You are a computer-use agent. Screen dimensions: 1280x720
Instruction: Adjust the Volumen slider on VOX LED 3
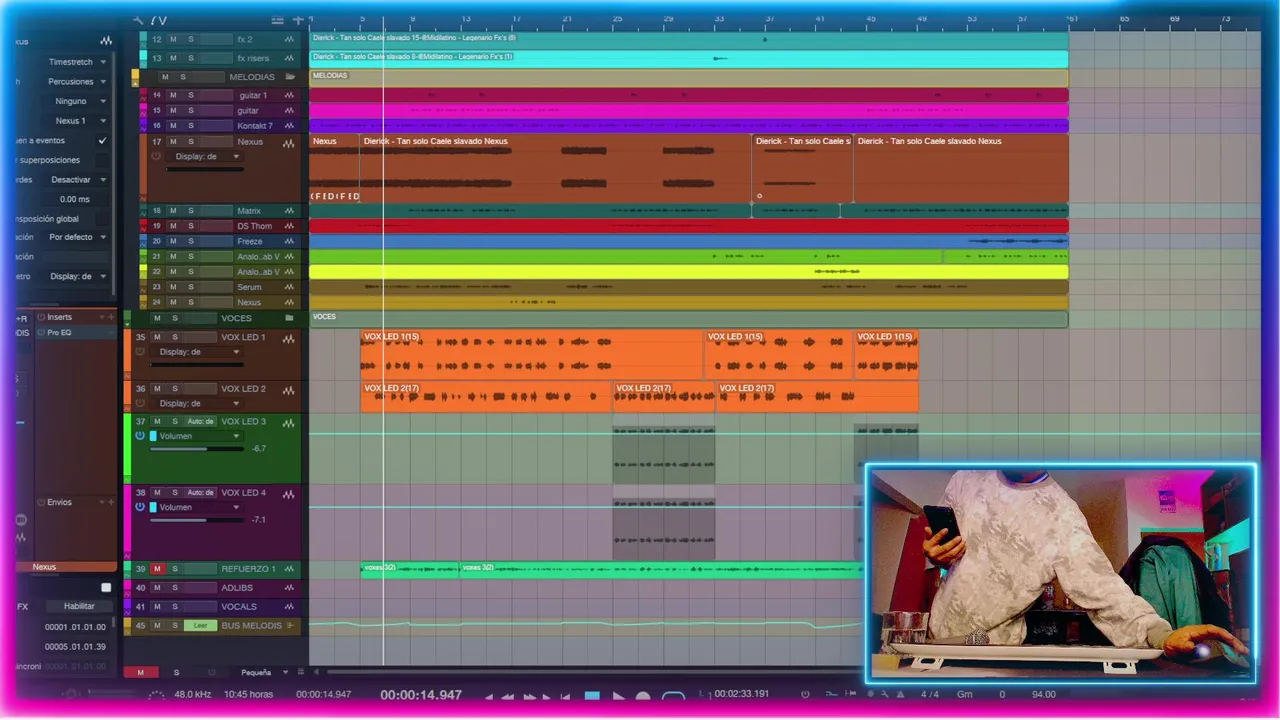pyautogui.click(x=196, y=449)
